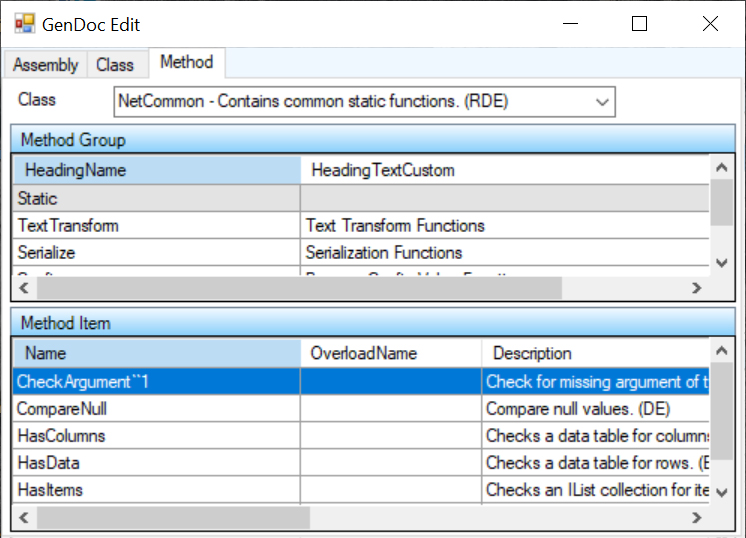Click Method Group vertical scrollbar thumb

coord(722,203)
